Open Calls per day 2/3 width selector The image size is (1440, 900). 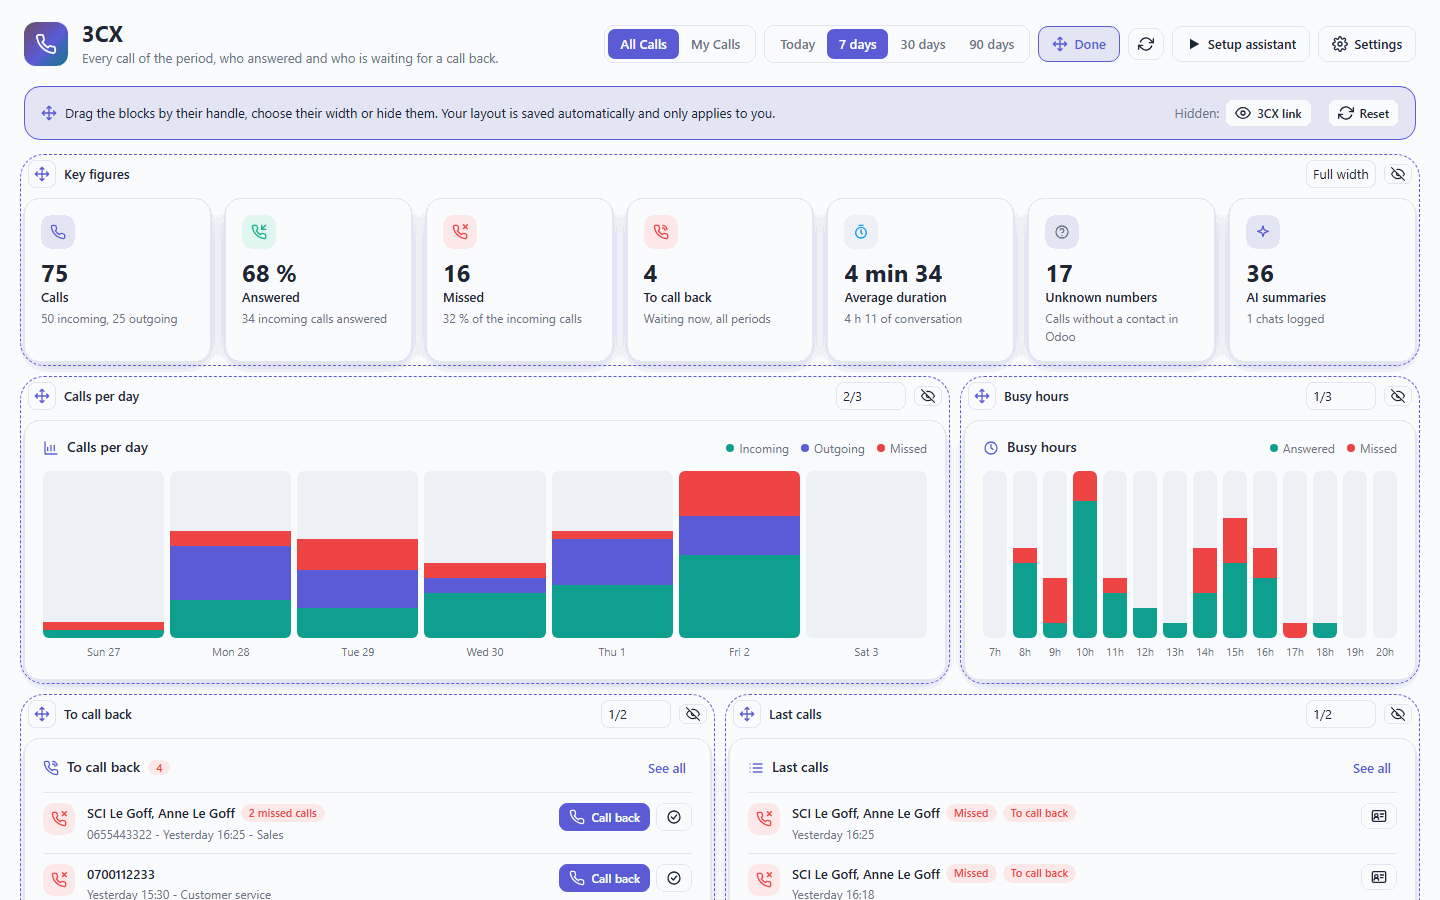tap(871, 396)
